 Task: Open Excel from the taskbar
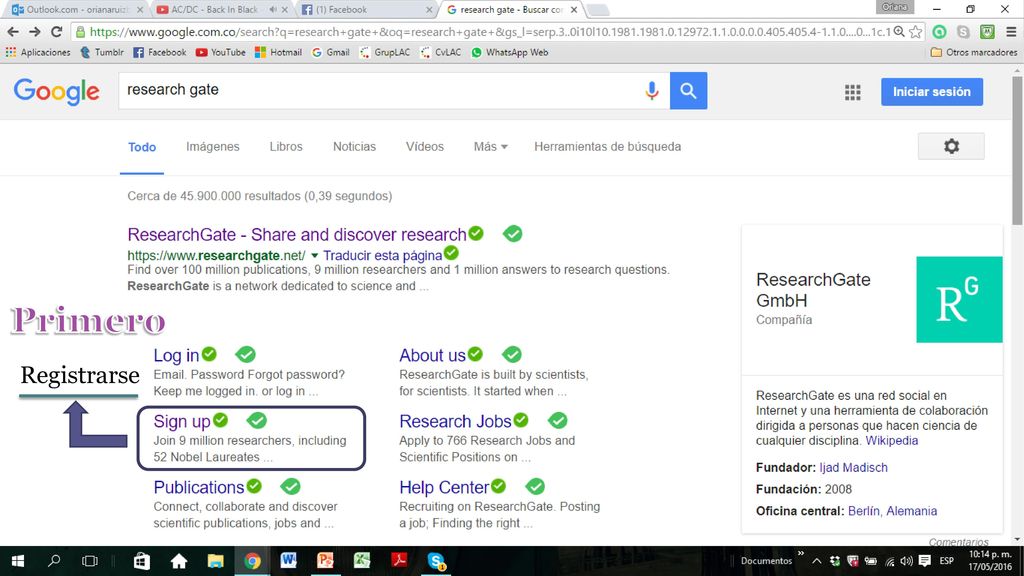click(x=362, y=561)
